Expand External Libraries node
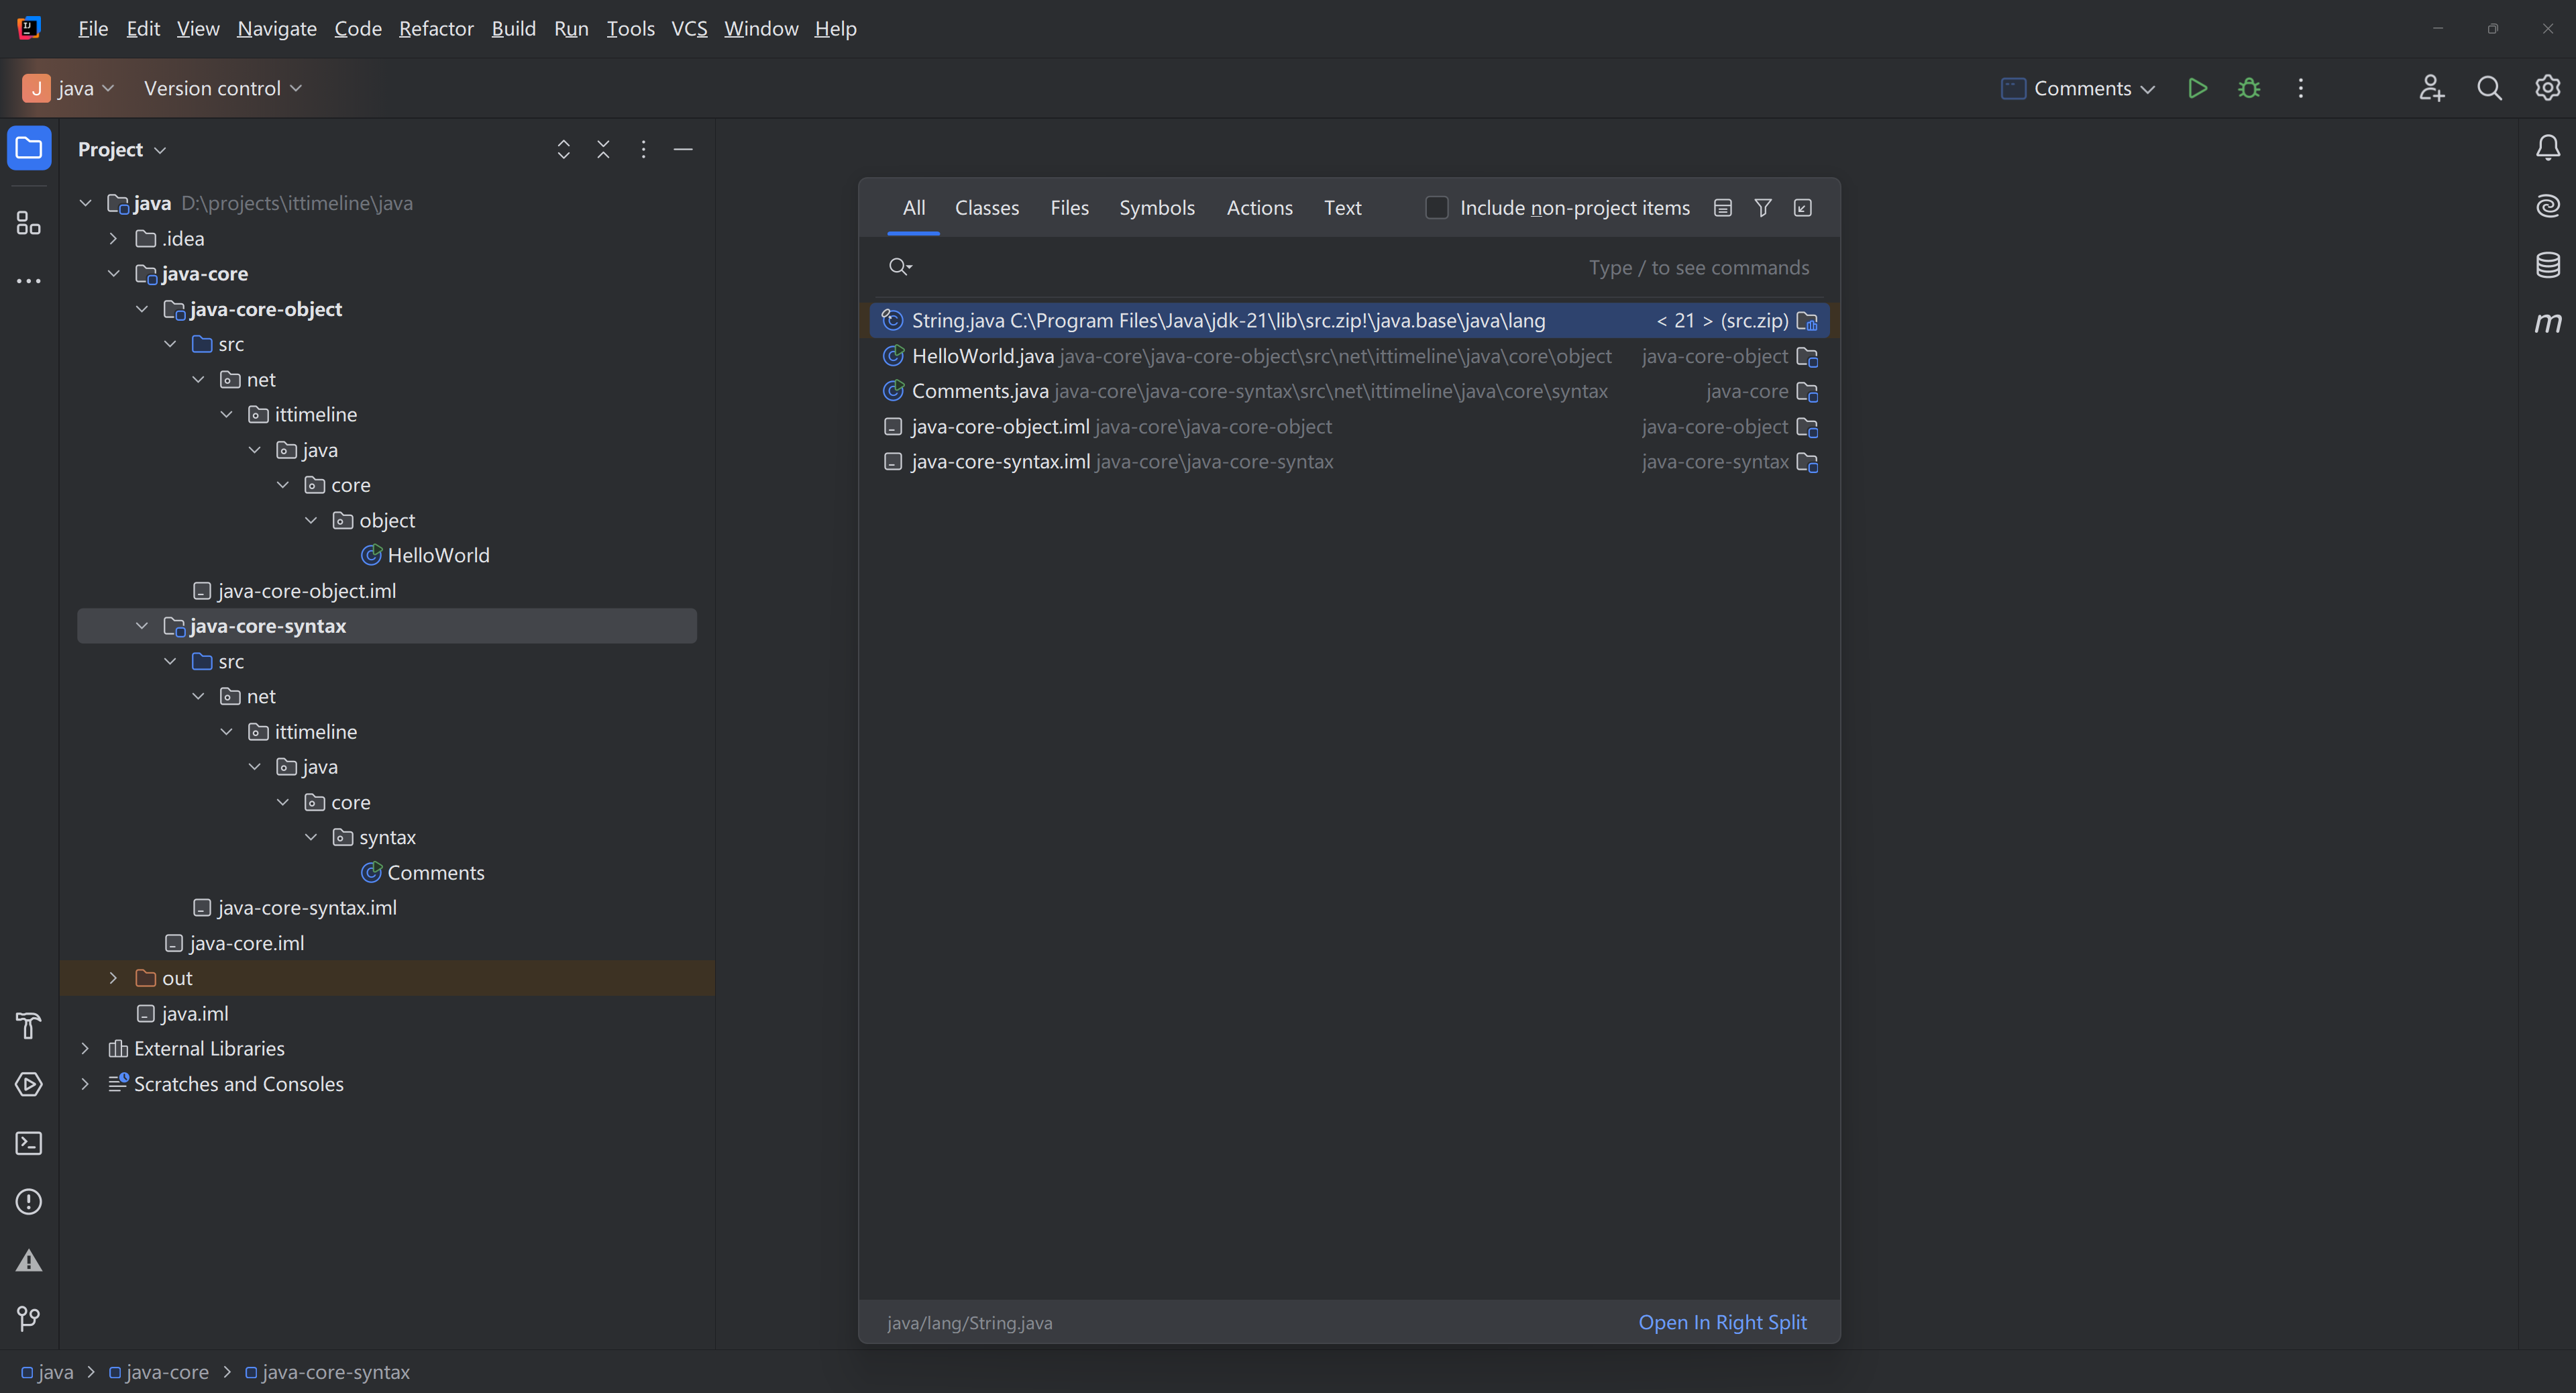Screen dimensions: 2576x1393 [85, 1048]
